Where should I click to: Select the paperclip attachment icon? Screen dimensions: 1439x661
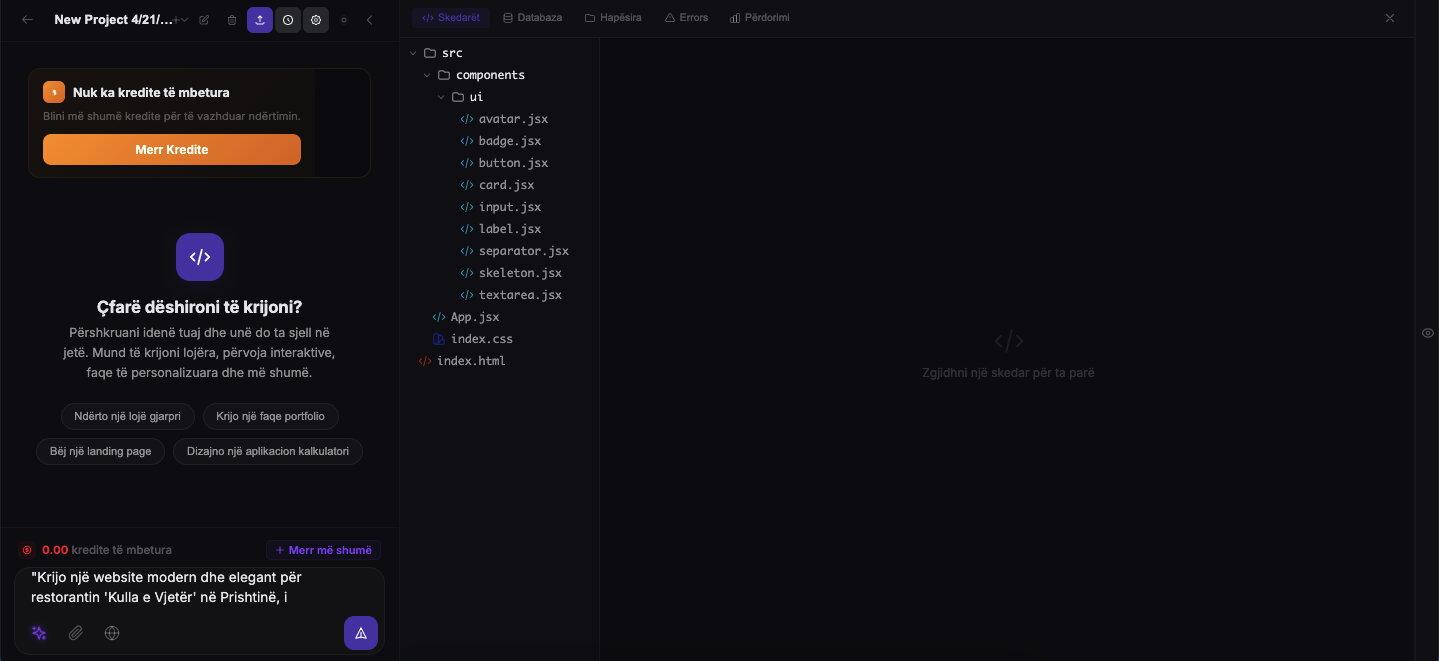(x=75, y=633)
